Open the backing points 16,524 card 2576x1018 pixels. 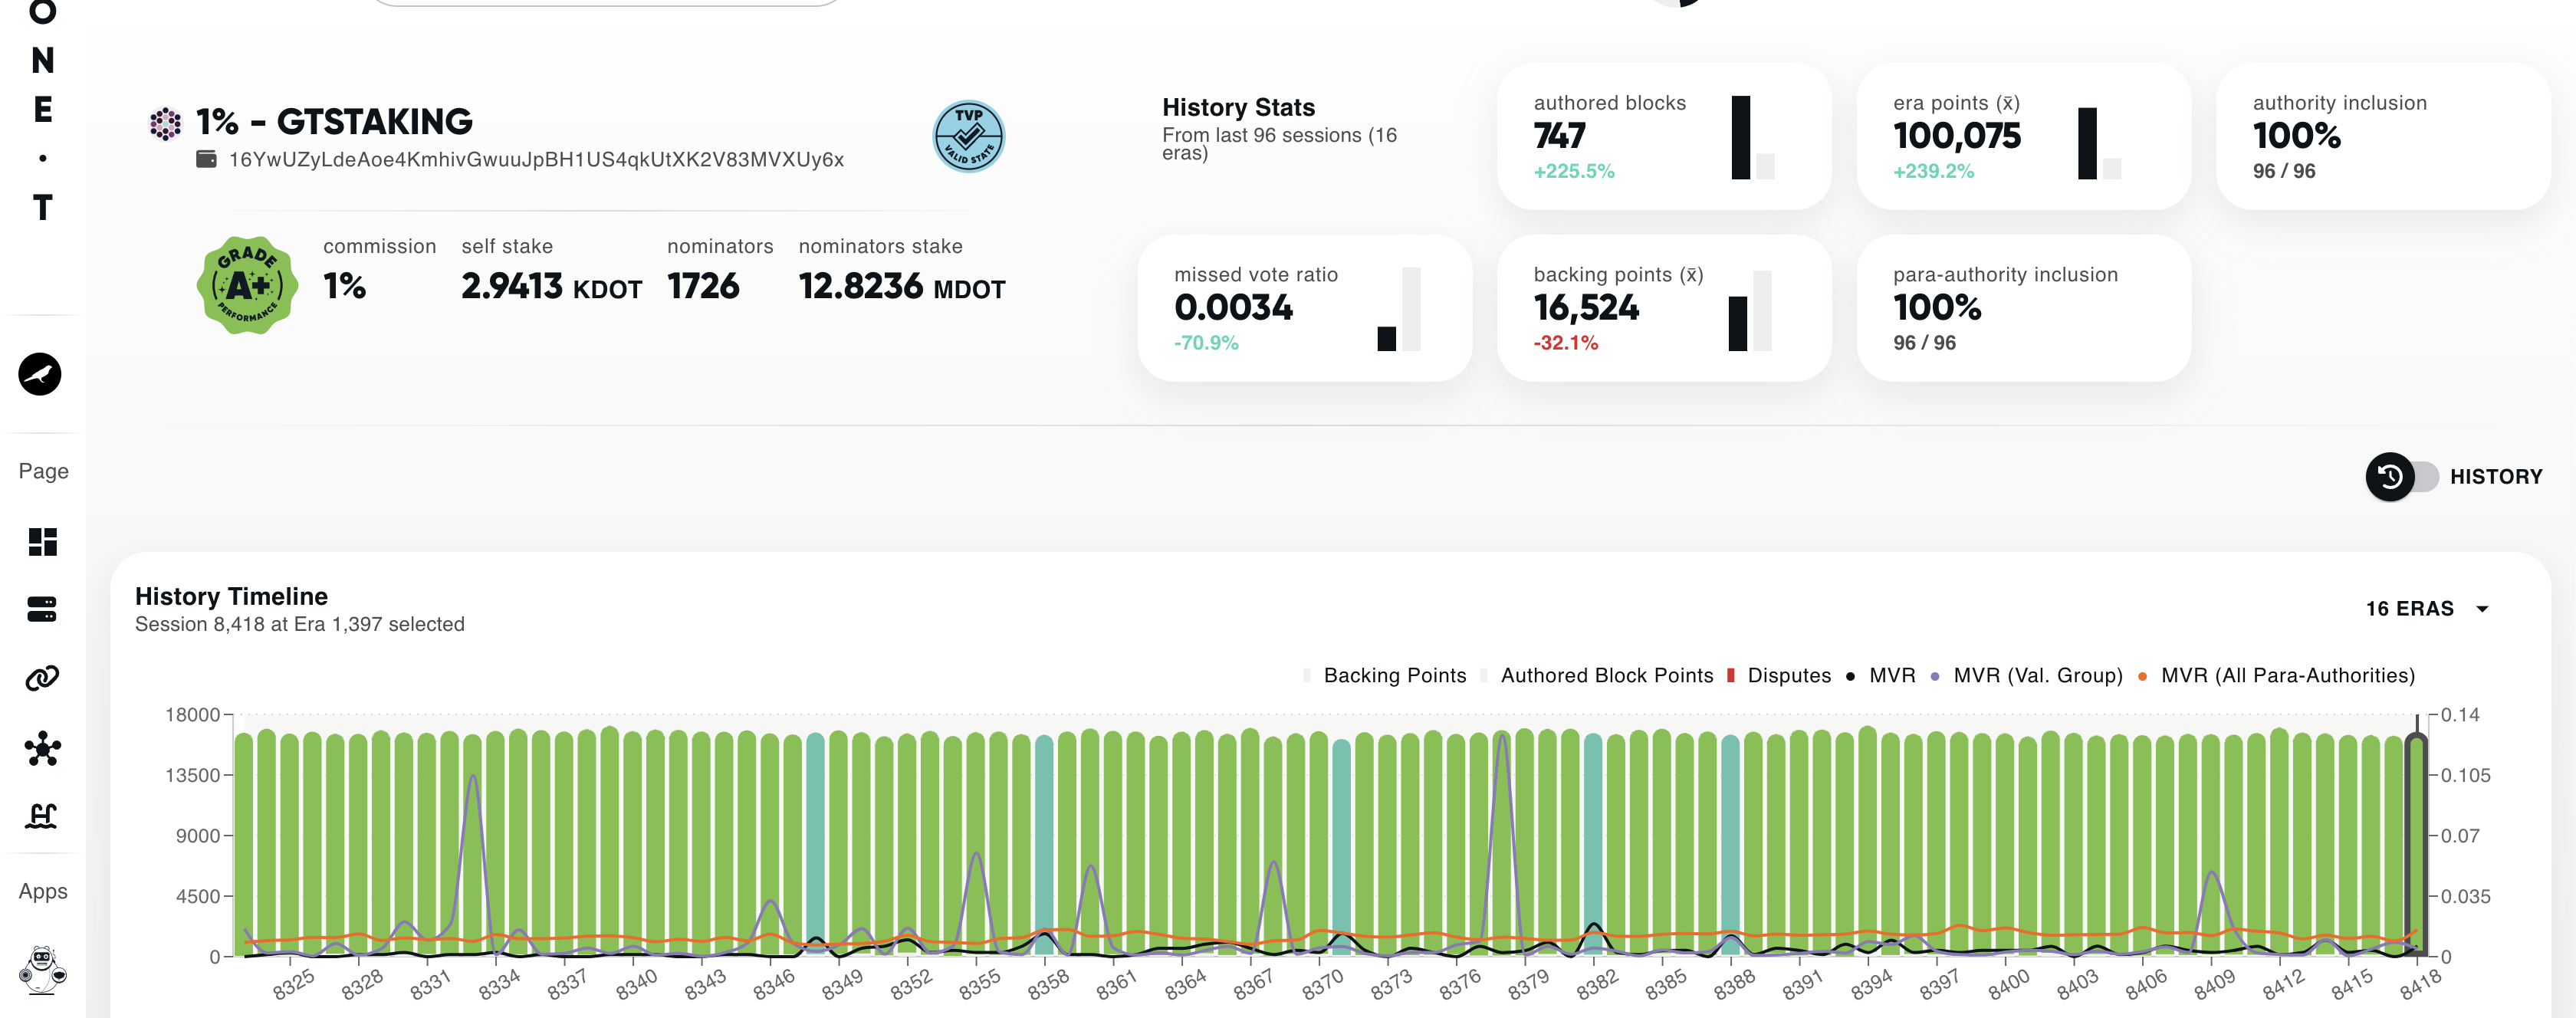point(1664,308)
